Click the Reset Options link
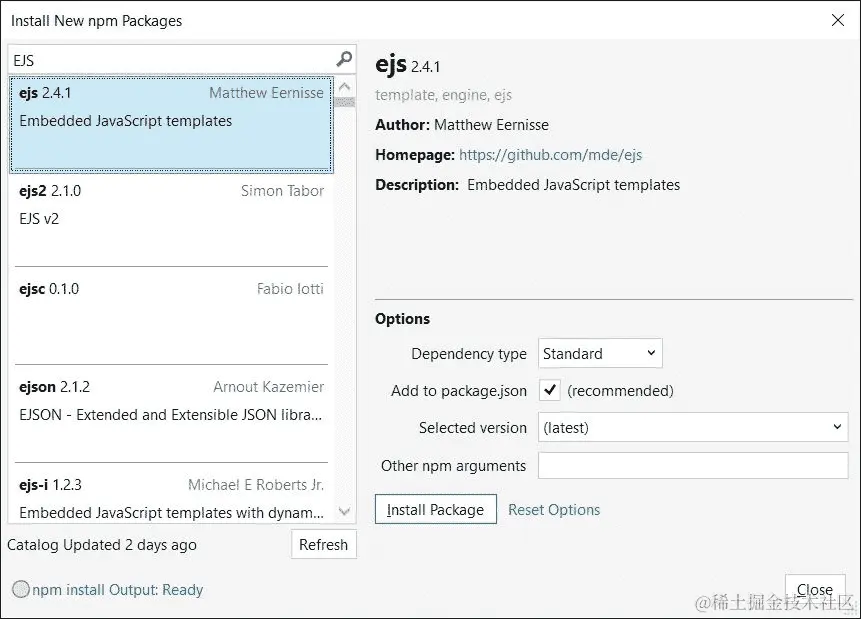The width and height of the screenshot is (861, 619). [x=554, y=509]
